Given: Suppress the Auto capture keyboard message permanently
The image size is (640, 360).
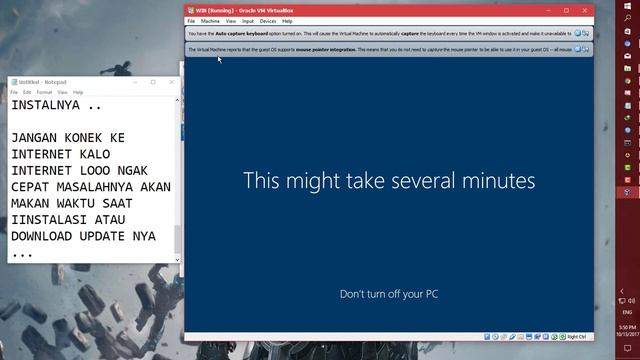Looking at the screenshot, I should click(x=586, y=33).
